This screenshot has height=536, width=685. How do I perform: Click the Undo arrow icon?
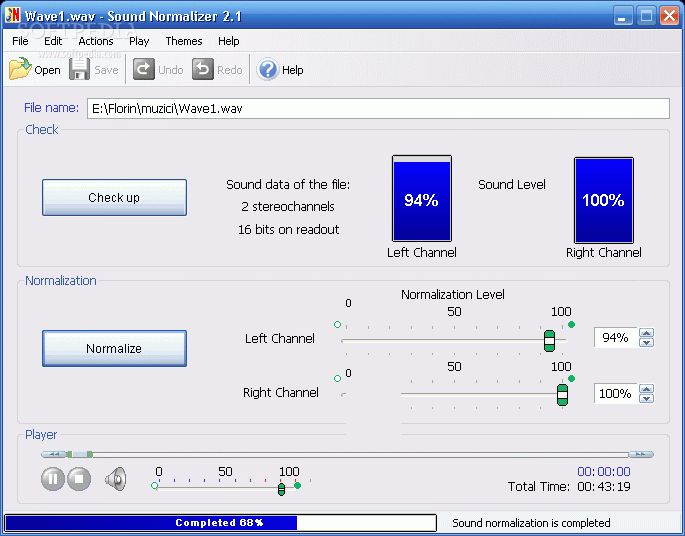coord(144,69)
